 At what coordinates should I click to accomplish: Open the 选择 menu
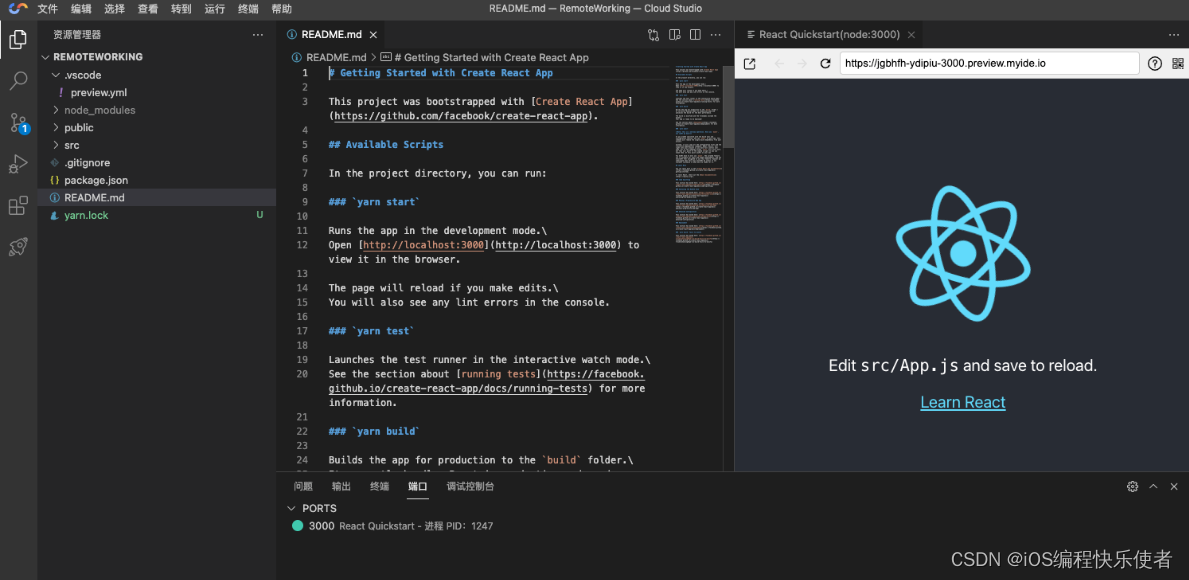pos(115,9)
